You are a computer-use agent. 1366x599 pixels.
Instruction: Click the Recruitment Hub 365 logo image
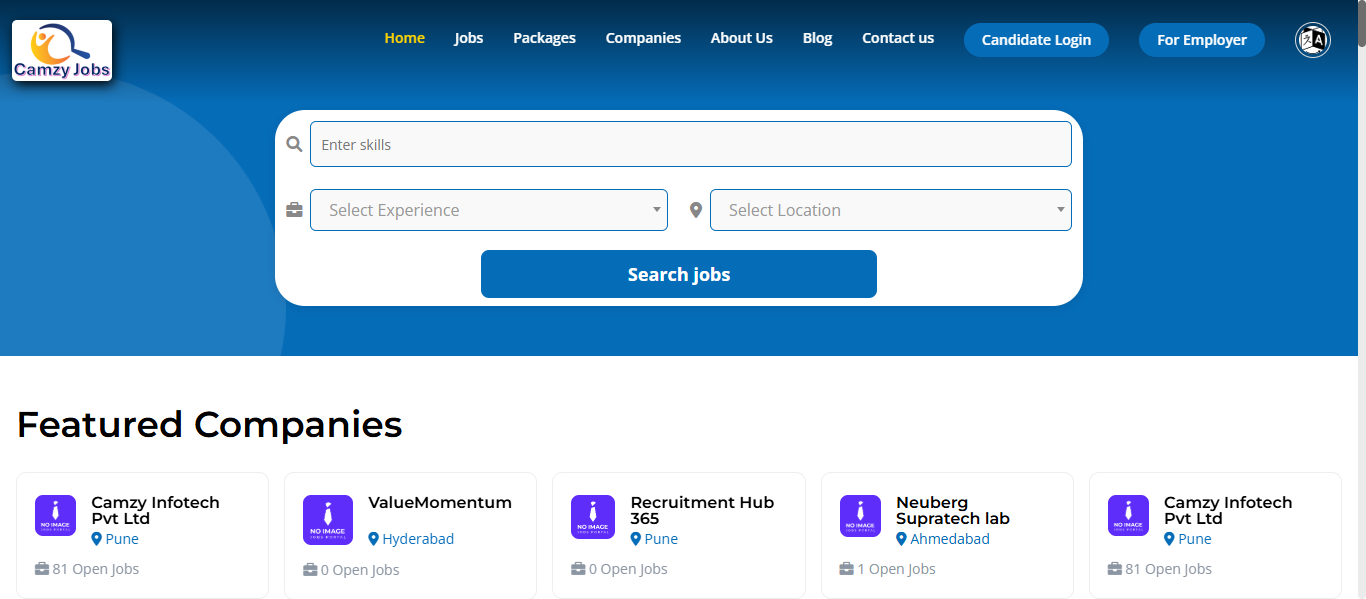pos(593,517)
